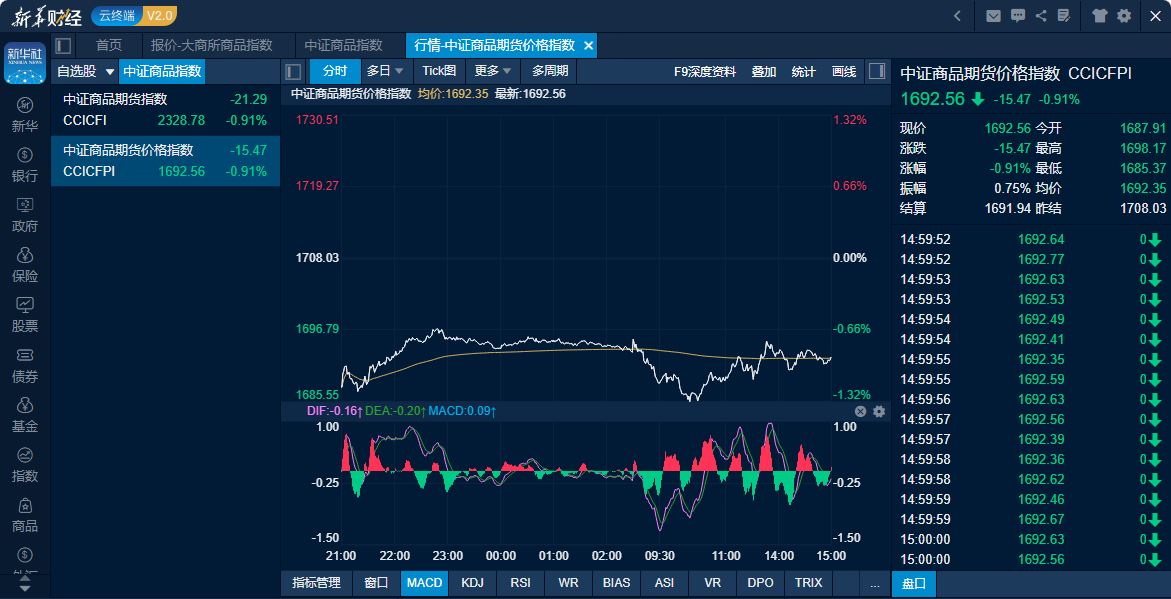Close the 行情-中证商品期货价格指数 tab

[x=588, y=46]
